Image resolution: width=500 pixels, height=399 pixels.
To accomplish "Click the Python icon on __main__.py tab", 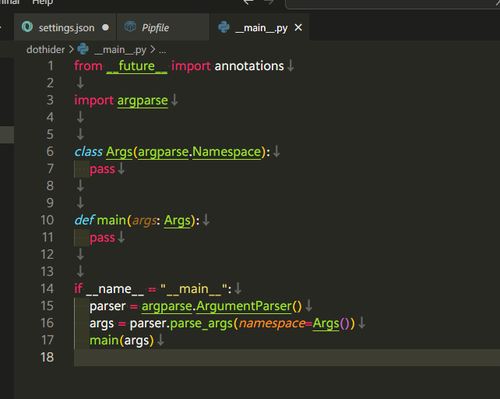I will (x=224, y=27).
